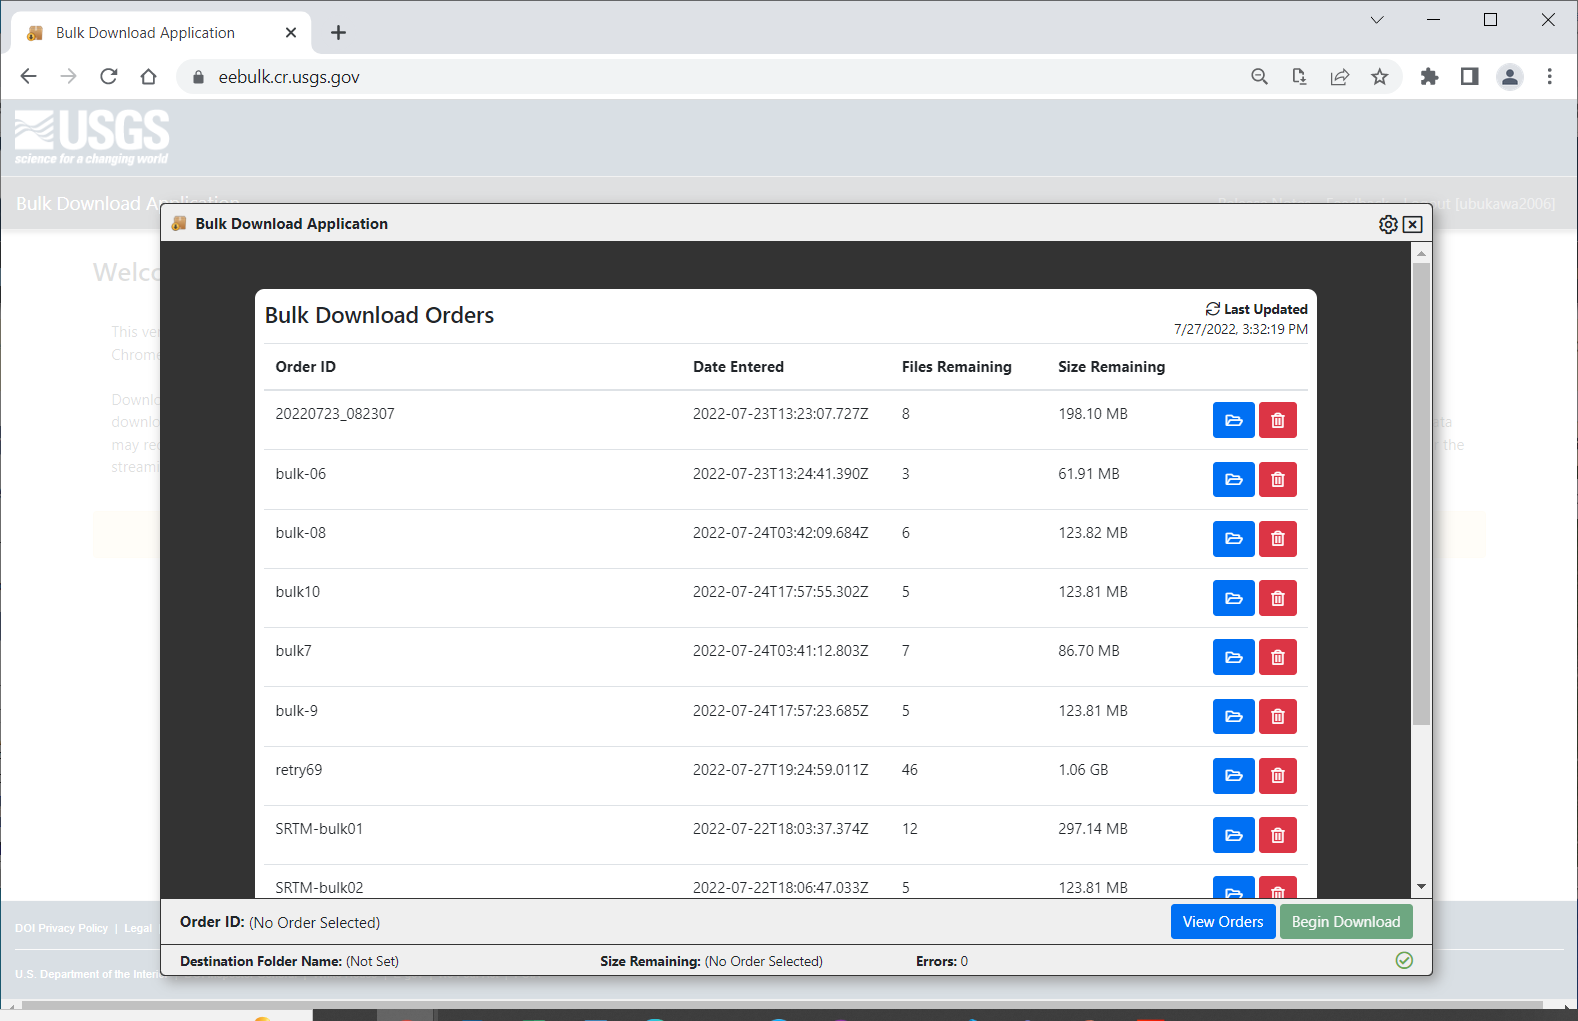Delete the bulk10 order
The image size is (1578, 1021).
[1277, 598]
